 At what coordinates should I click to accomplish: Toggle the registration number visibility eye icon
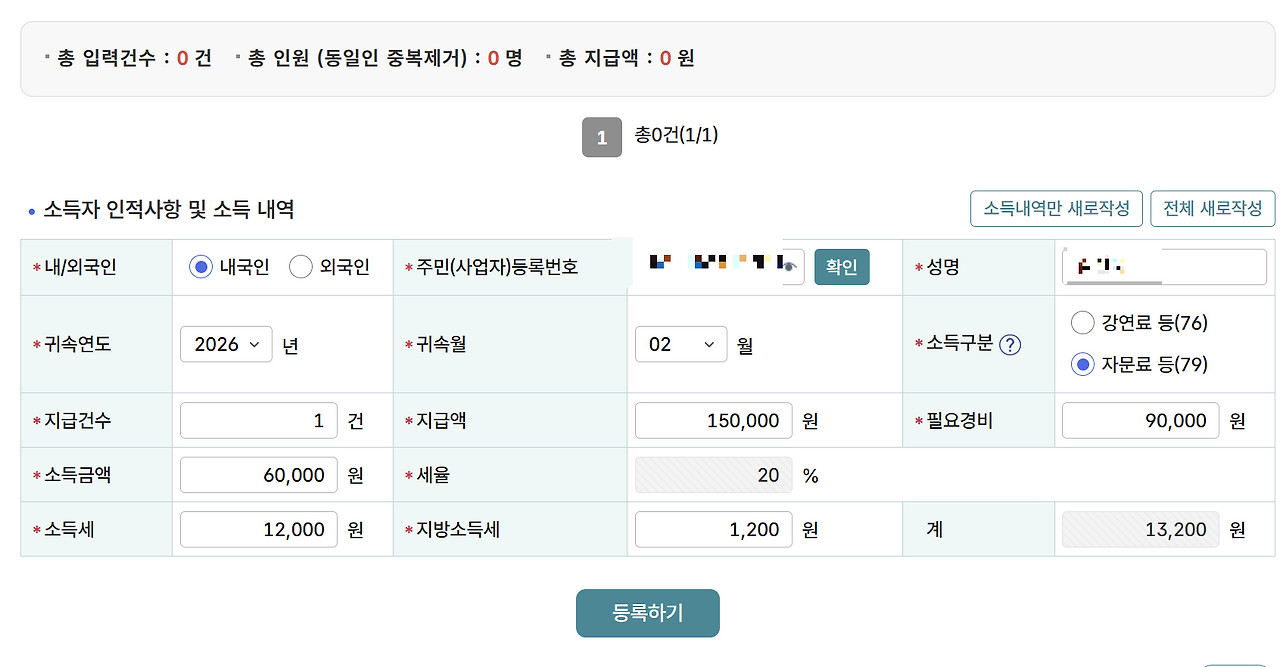click(x=791, y=267)
